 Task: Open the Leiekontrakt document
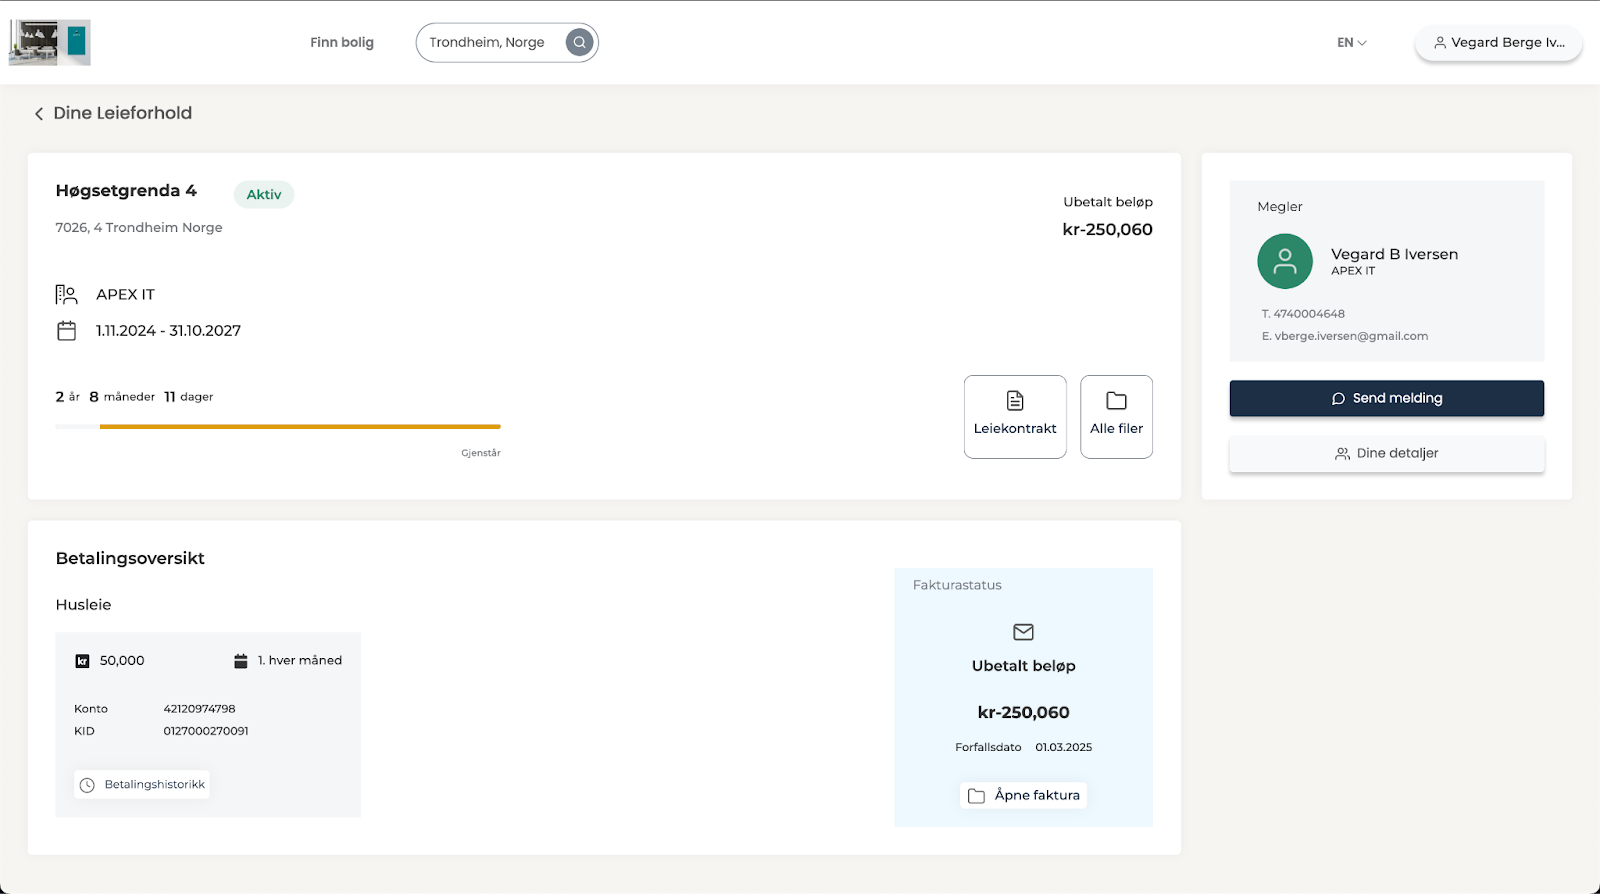1014,417
